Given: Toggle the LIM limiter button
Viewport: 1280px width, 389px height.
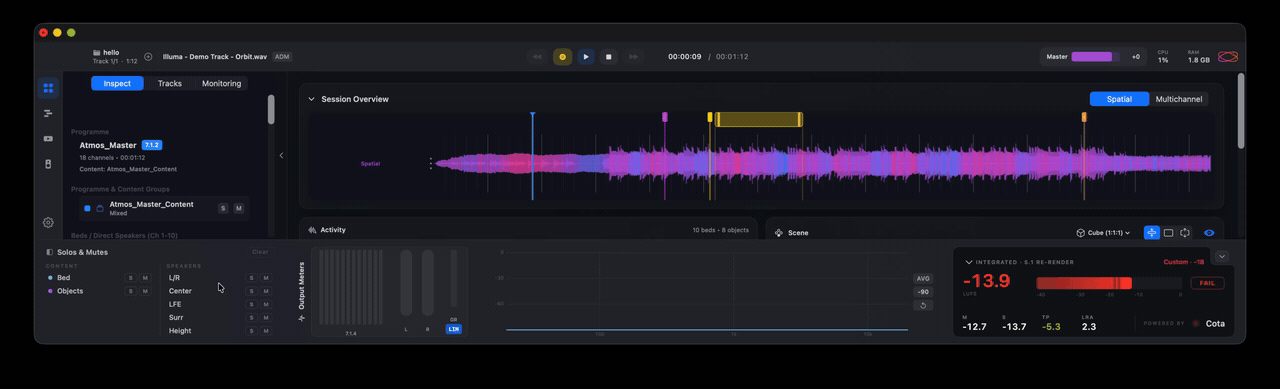Looking at the screenshot, I should pos(454,329).
